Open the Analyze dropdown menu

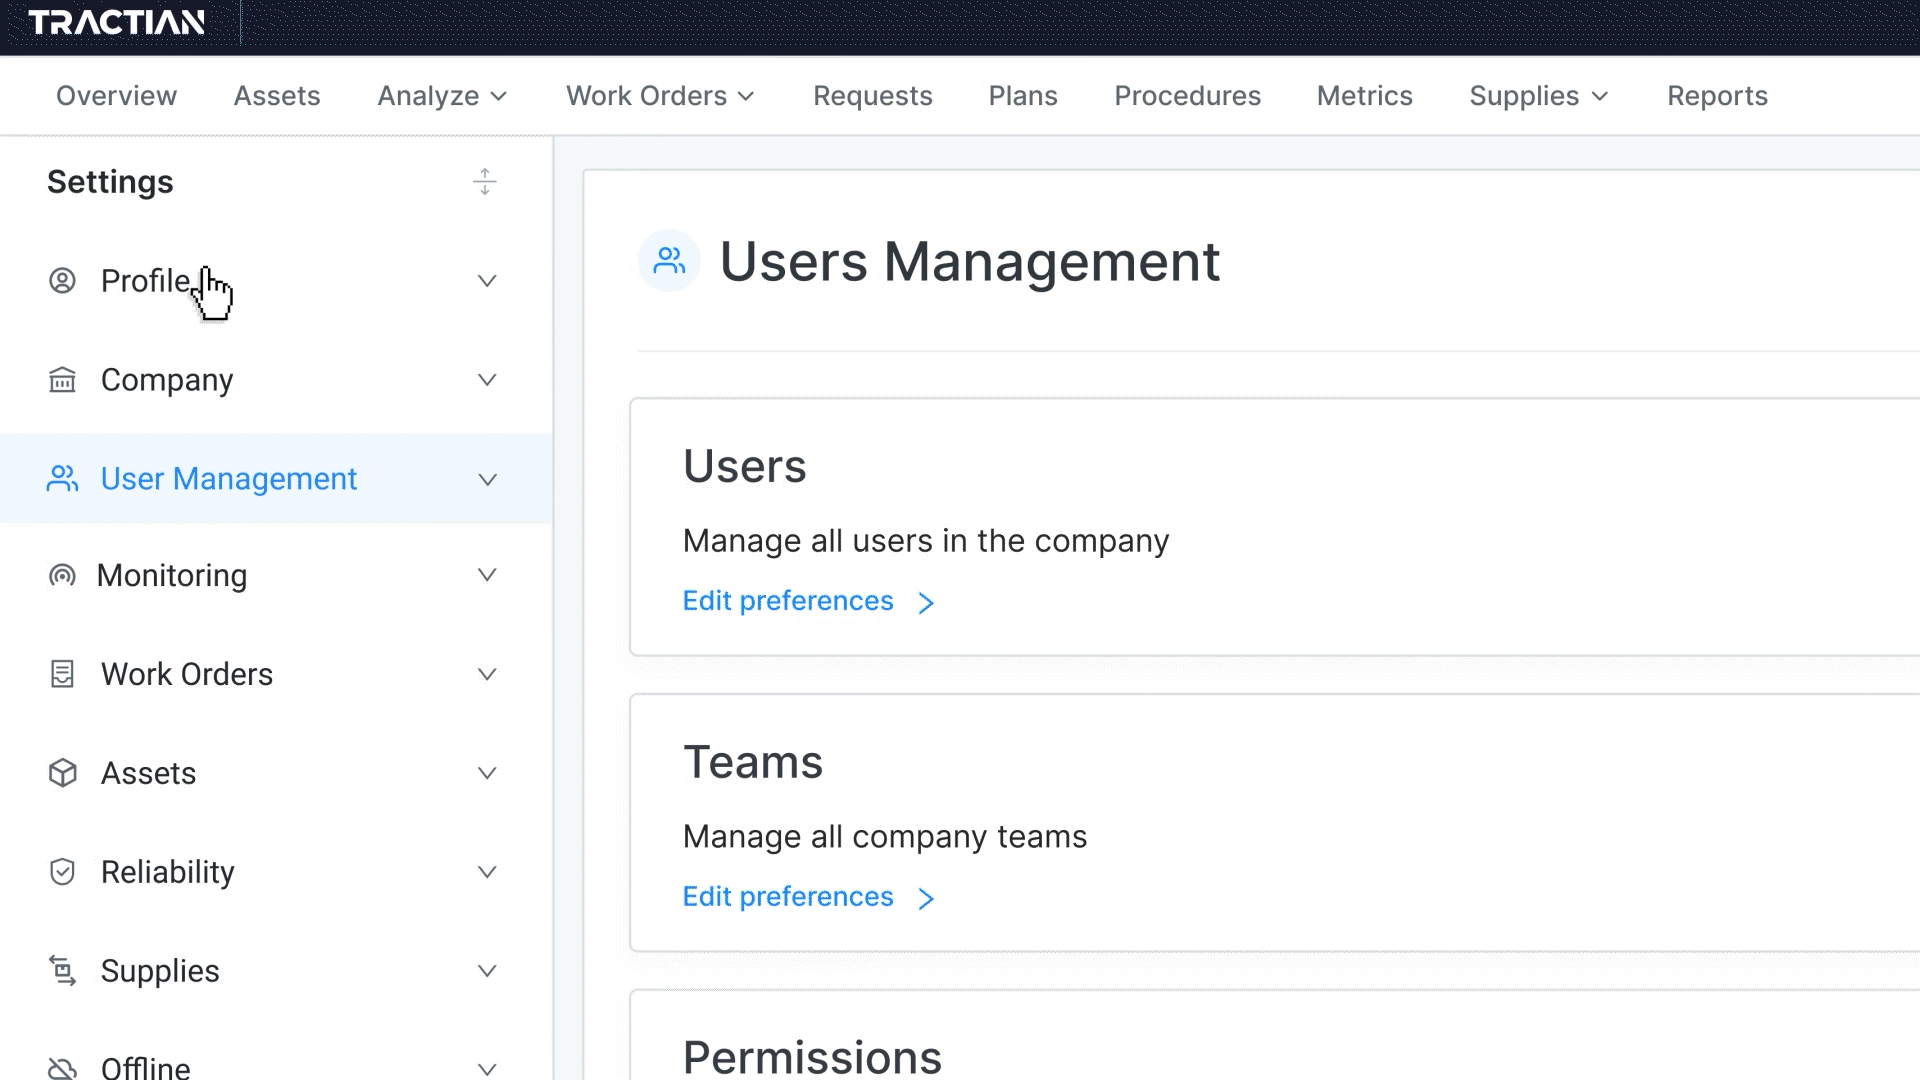442,96
